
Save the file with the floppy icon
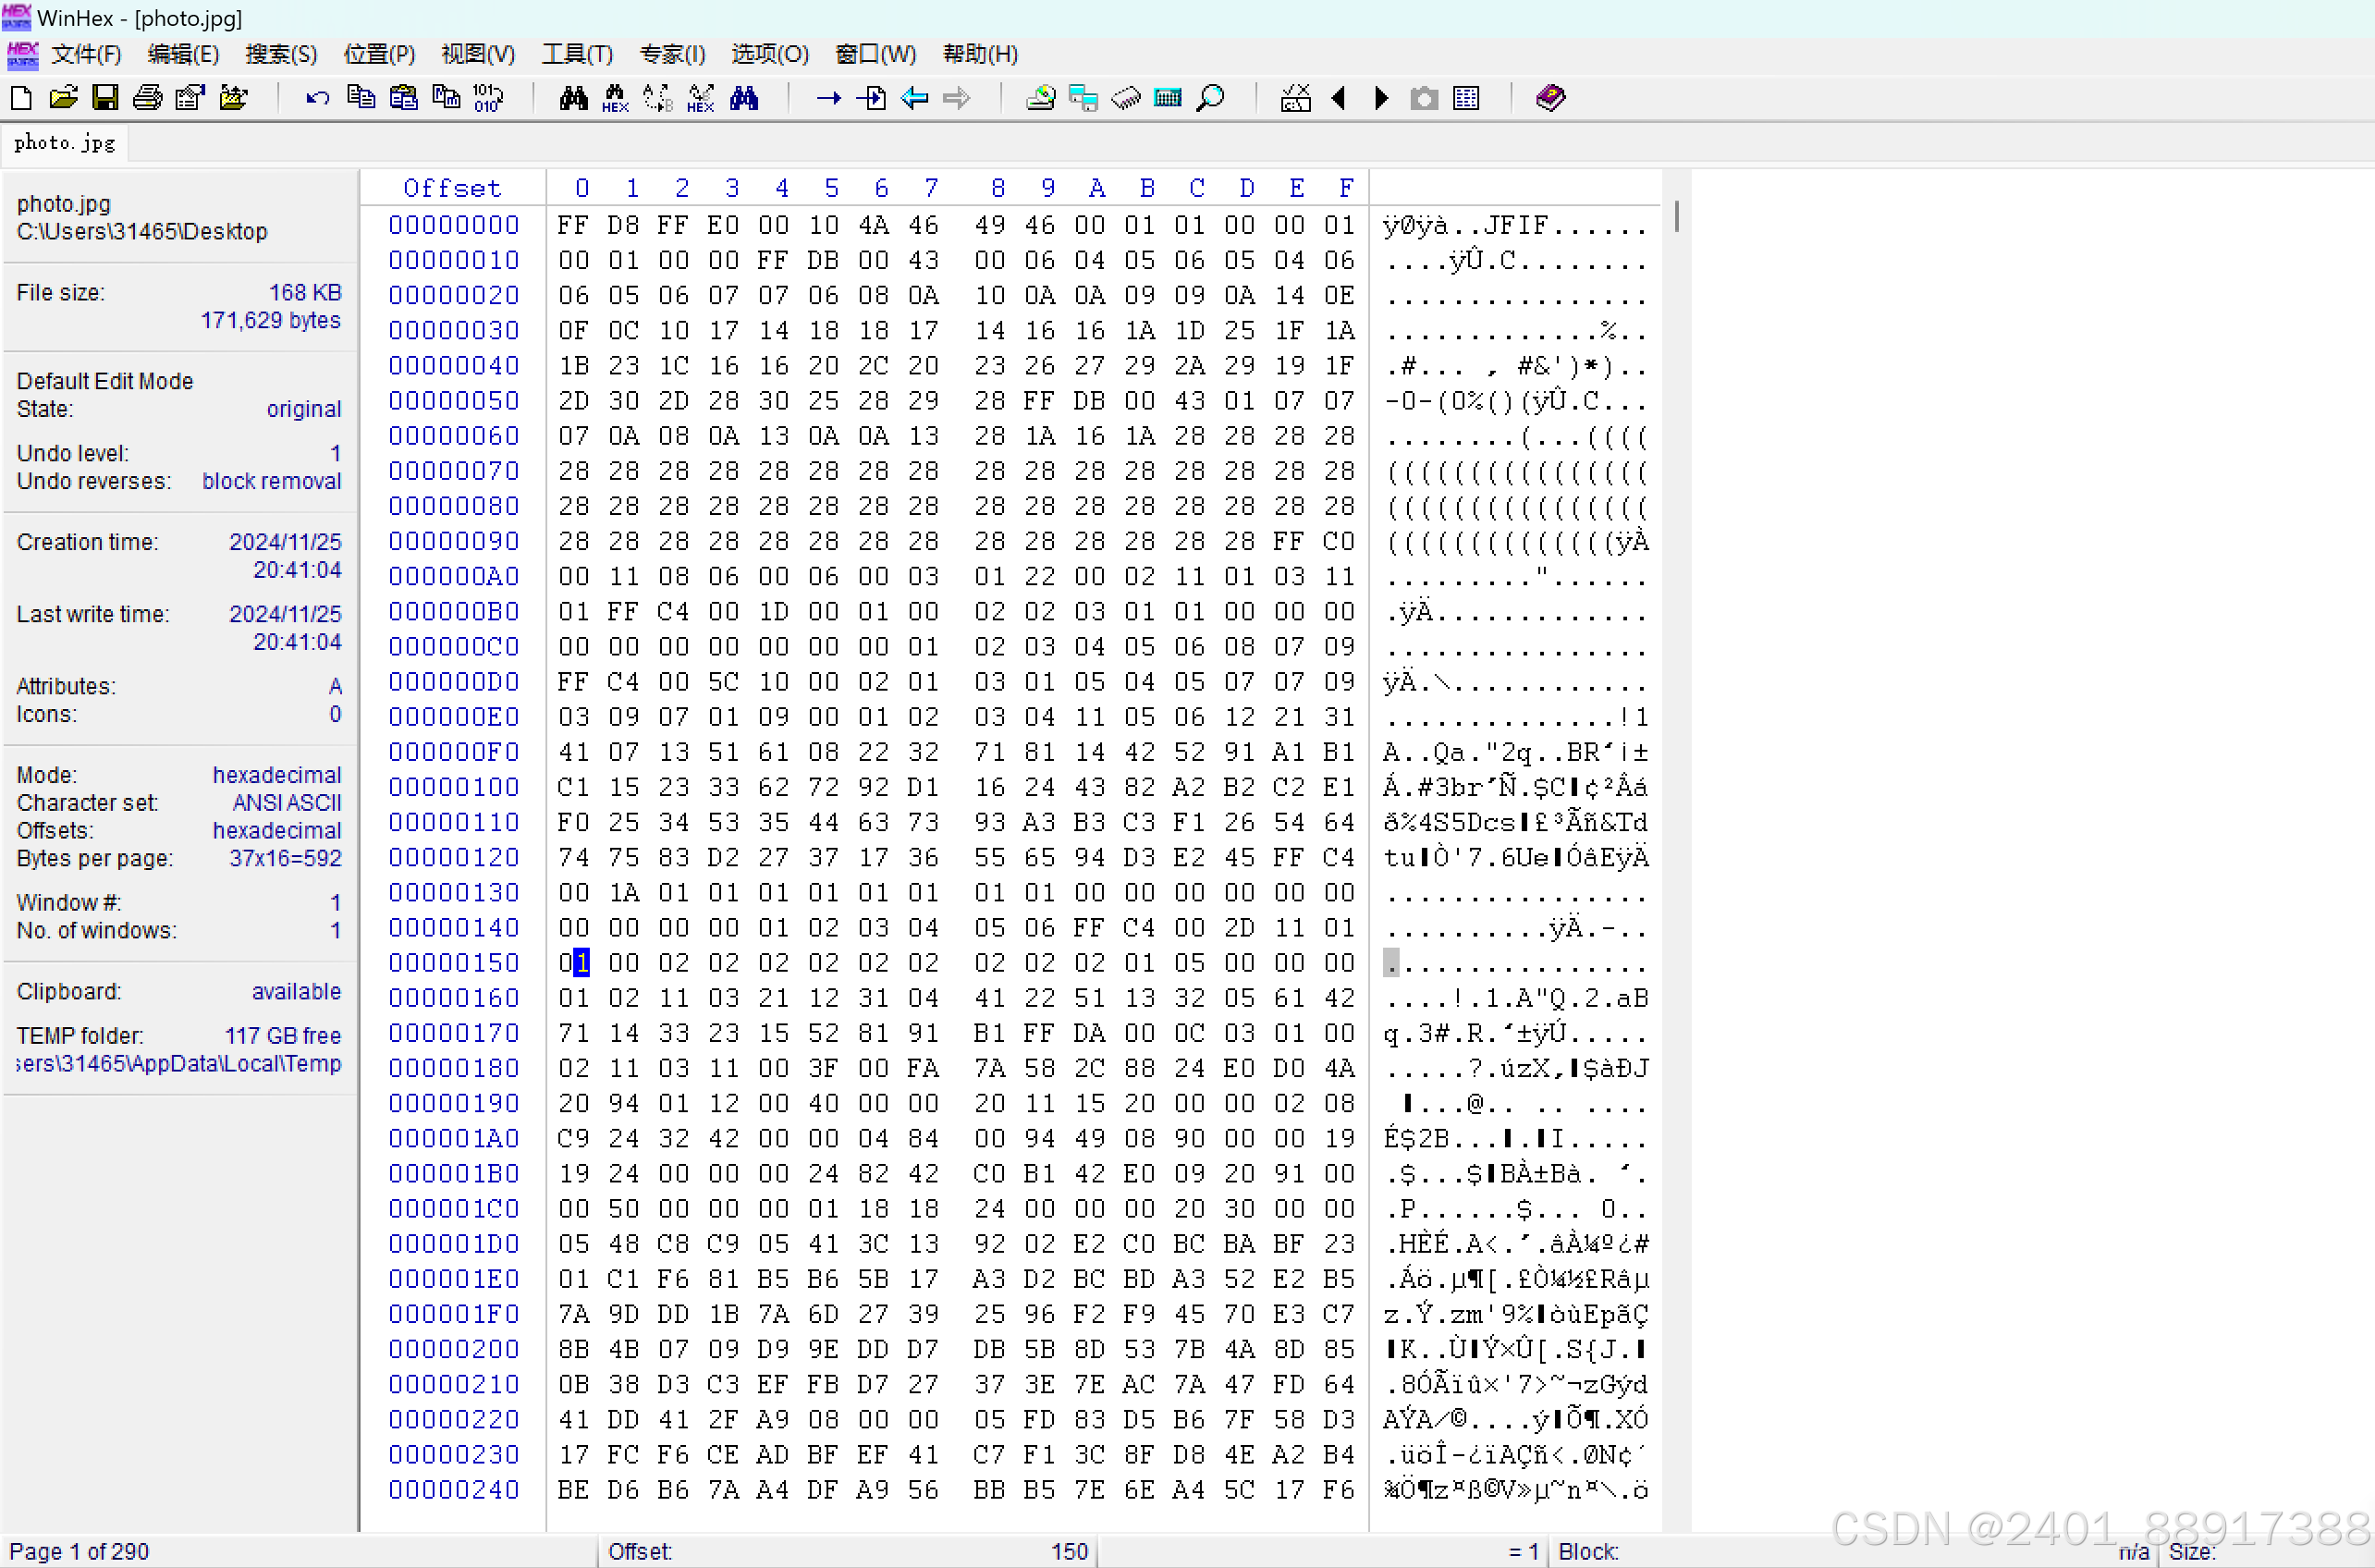[x=105, y=98]
